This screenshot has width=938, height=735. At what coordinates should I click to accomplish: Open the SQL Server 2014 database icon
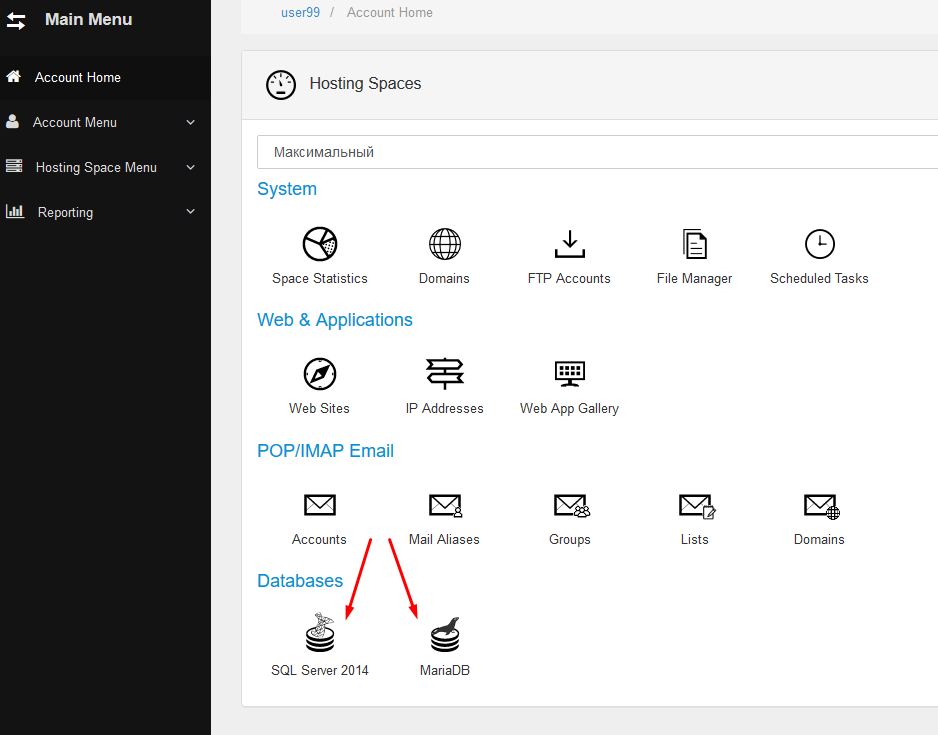pos(320,632)
